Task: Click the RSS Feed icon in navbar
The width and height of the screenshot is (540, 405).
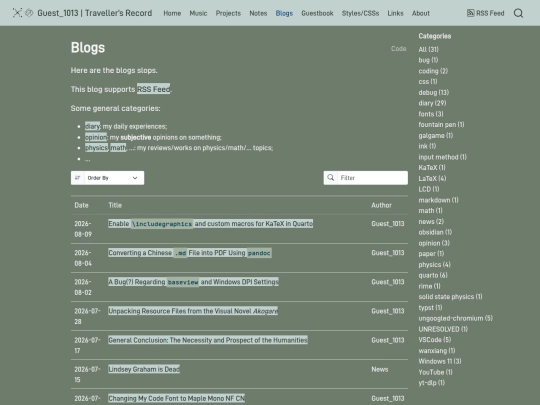Action: (470, 13)
